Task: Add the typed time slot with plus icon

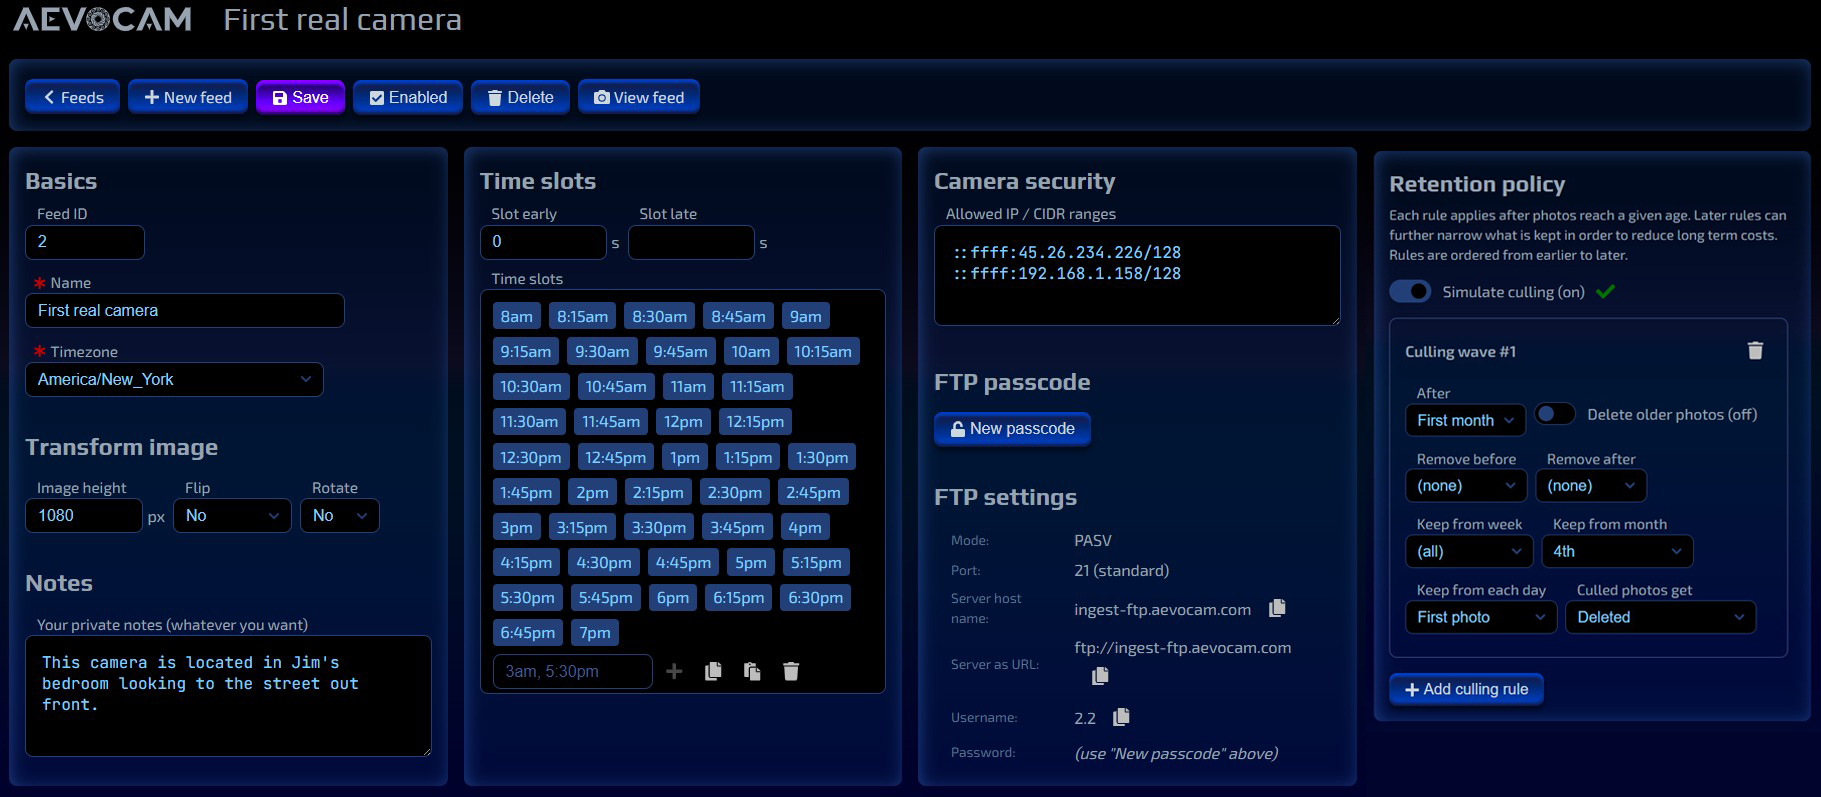Action: pyautogui.click(x=674, y=671)
